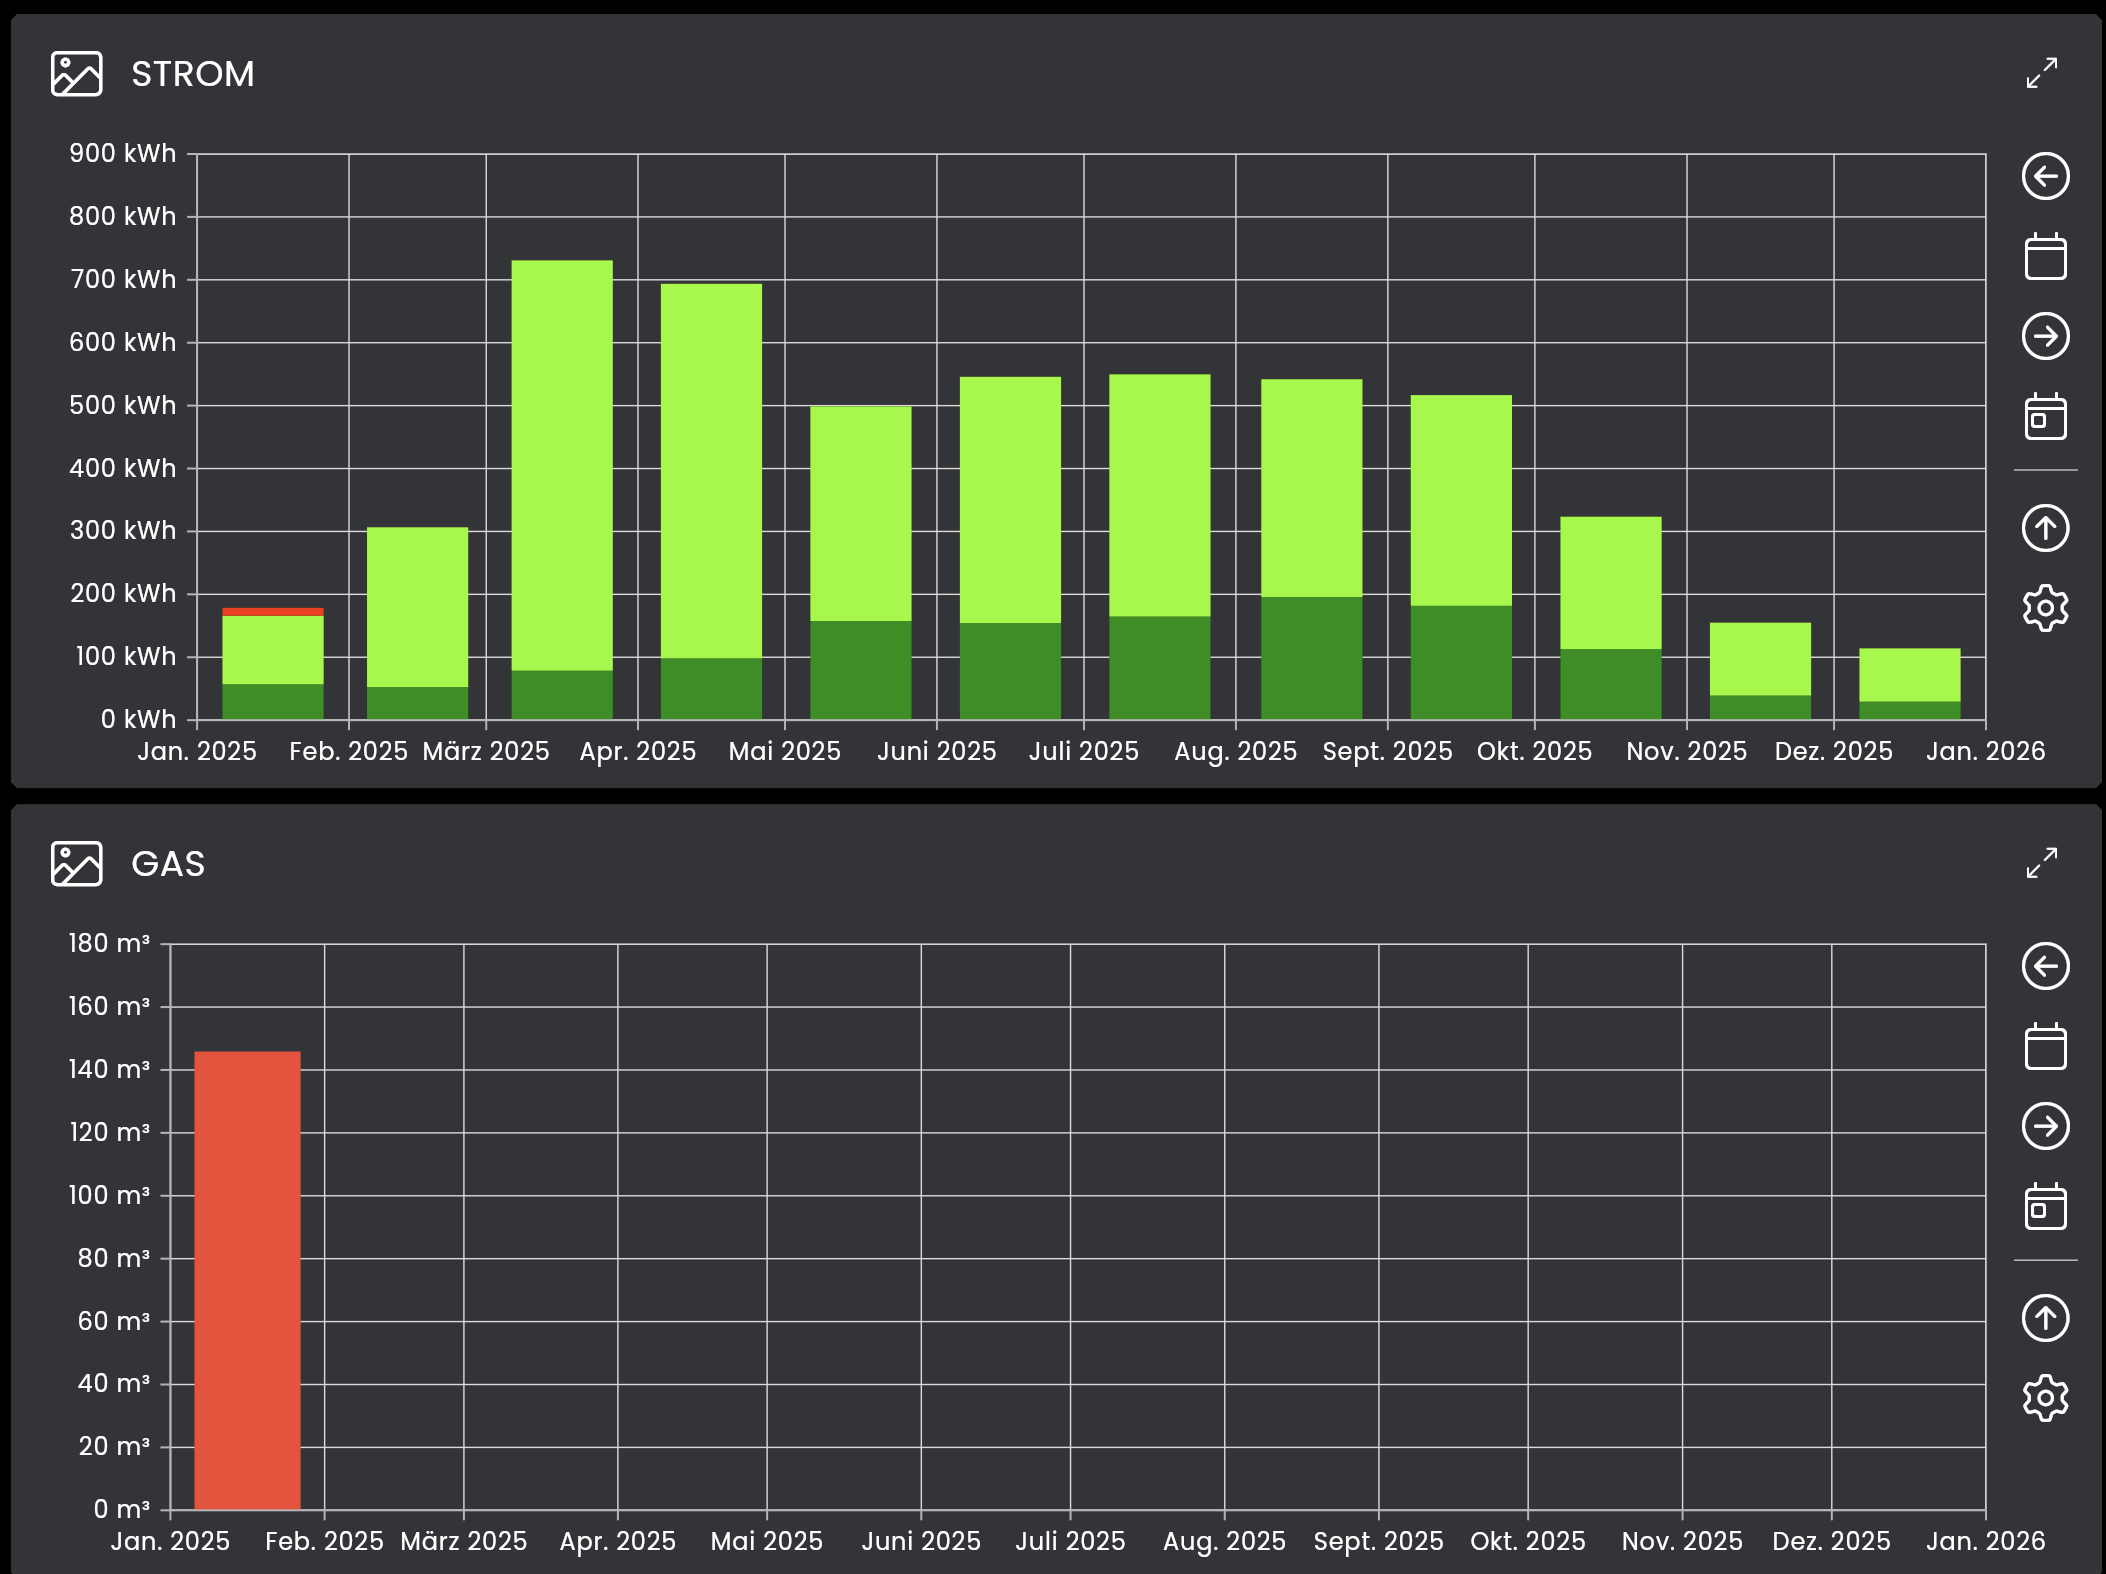This screenshot has height=1574, width=2106.
Task: Expand the GAS panel to fullscreen
Action: (x=2041, y=863)
